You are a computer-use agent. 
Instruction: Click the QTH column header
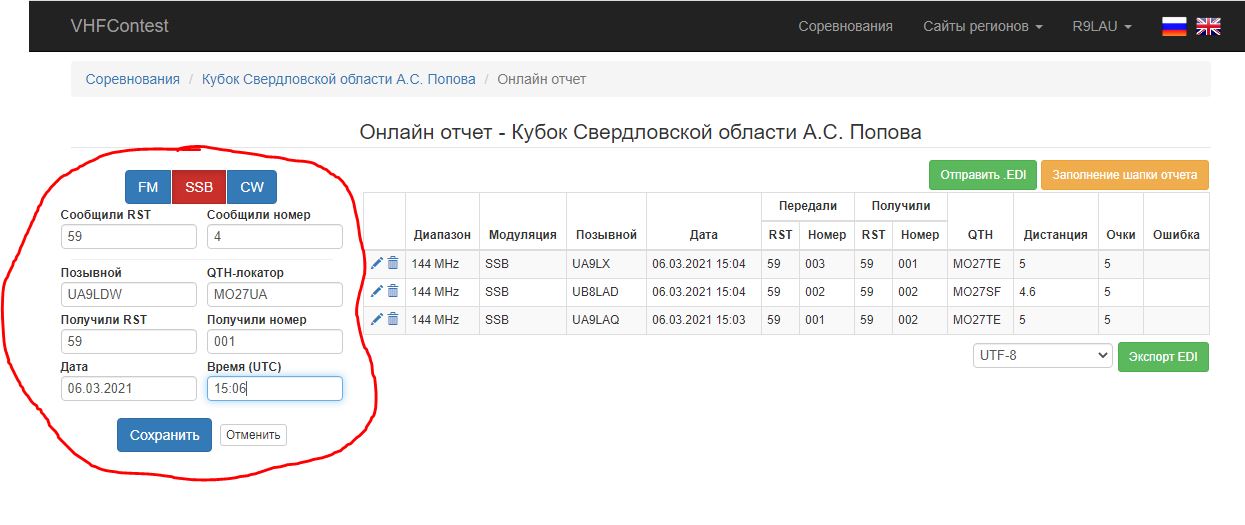[x=980, y=235]
